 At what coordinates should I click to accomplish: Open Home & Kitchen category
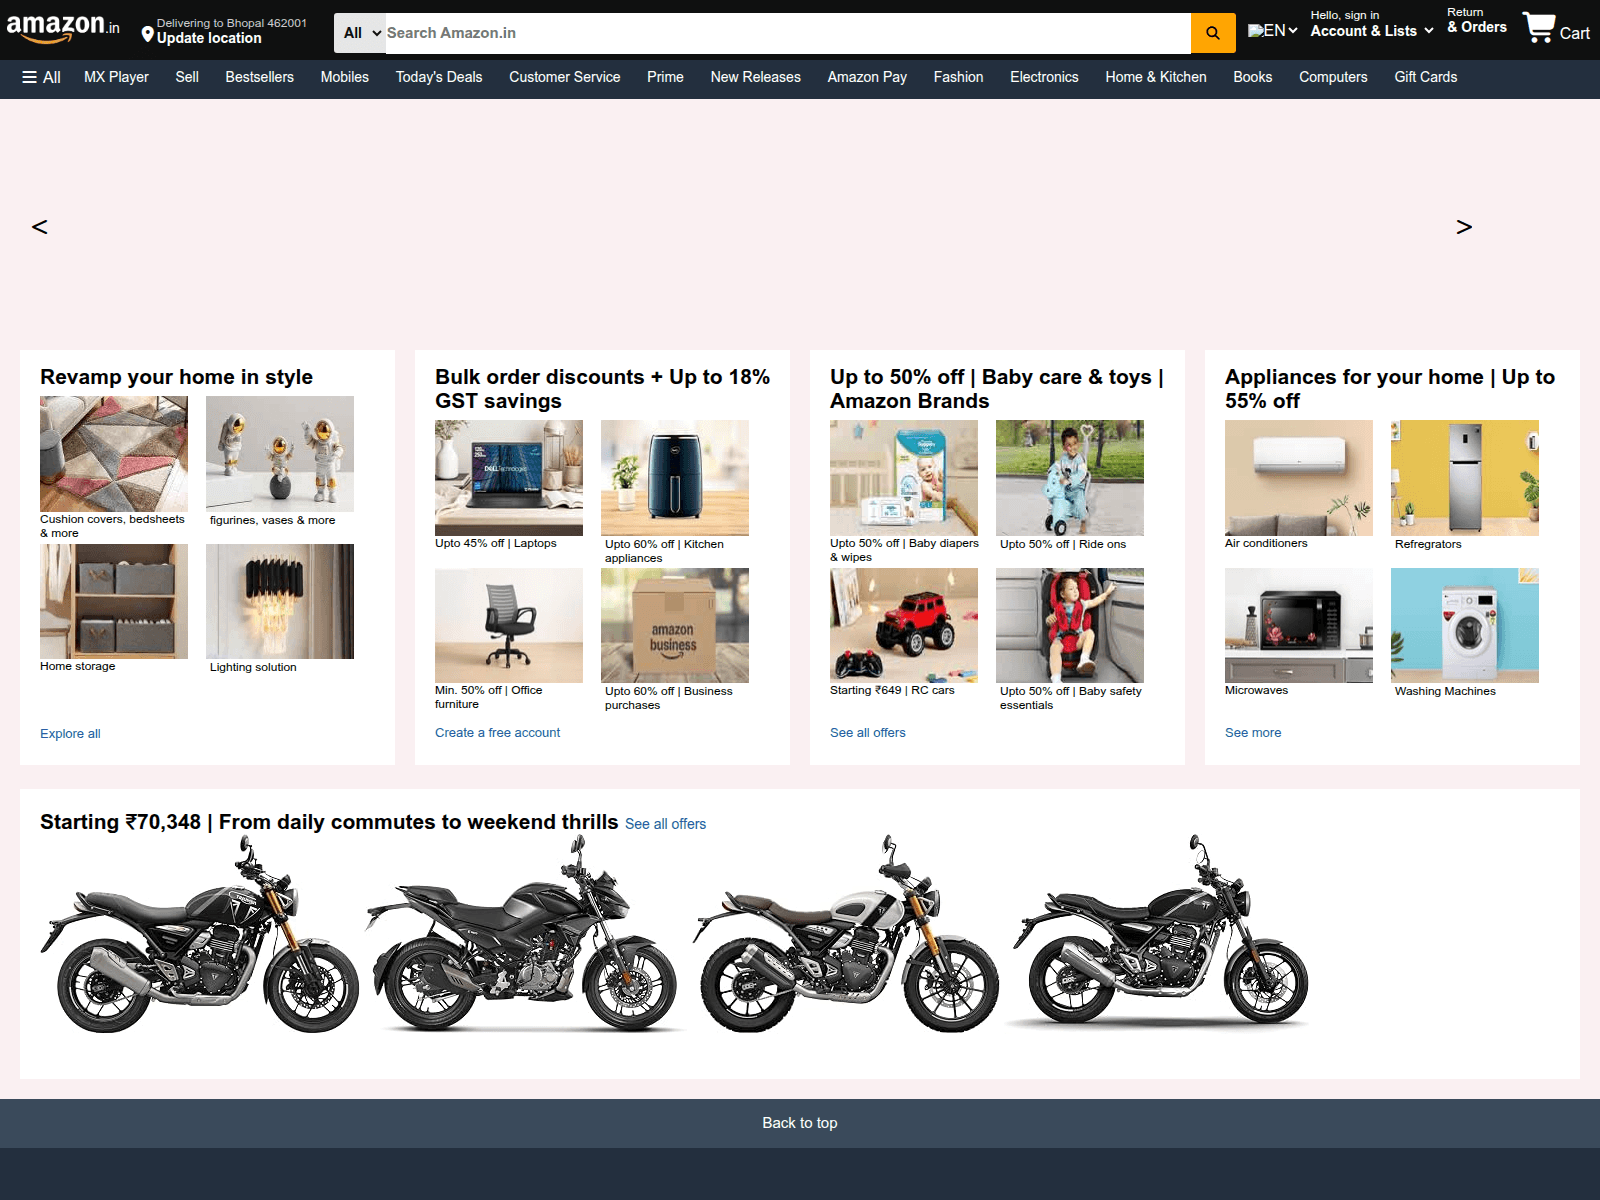pyautogui.click(x=1156, y=77)
